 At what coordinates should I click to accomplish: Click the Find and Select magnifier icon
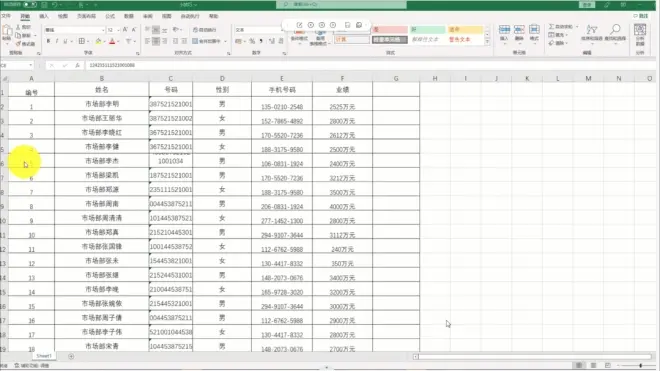[x=615, y=33]
